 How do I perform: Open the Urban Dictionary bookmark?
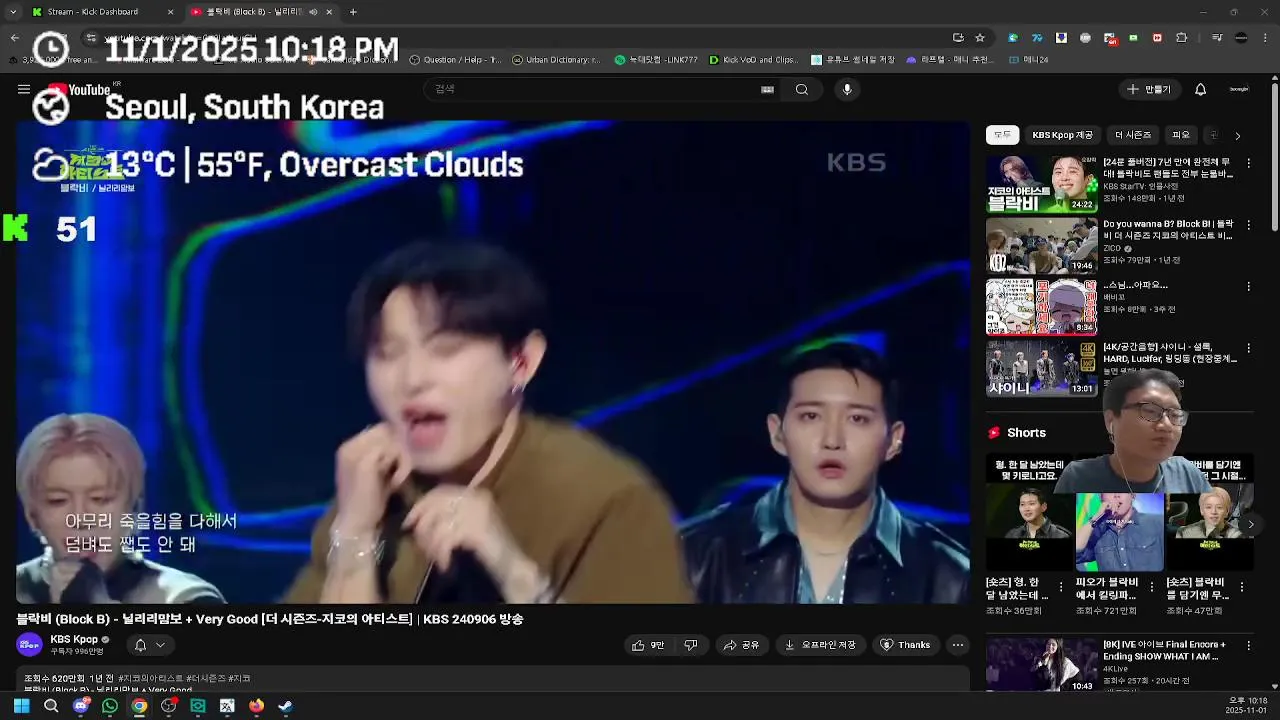(556, 60)
